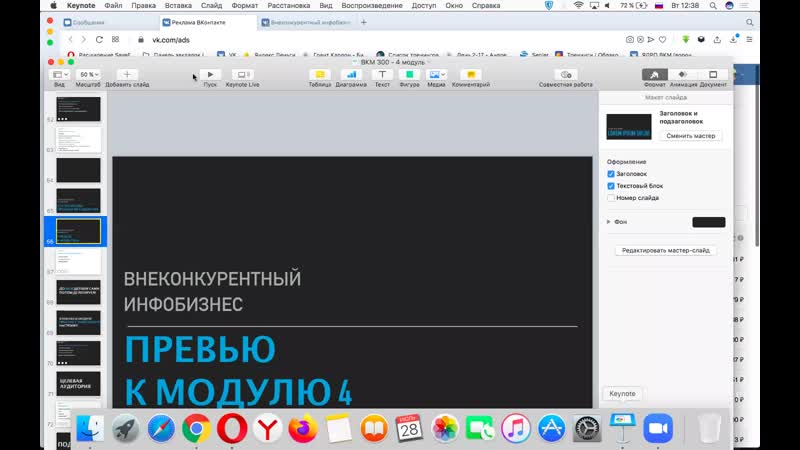Open browser downloads icon
Screen dimensions: 800x450
click(x=733, y=39)
